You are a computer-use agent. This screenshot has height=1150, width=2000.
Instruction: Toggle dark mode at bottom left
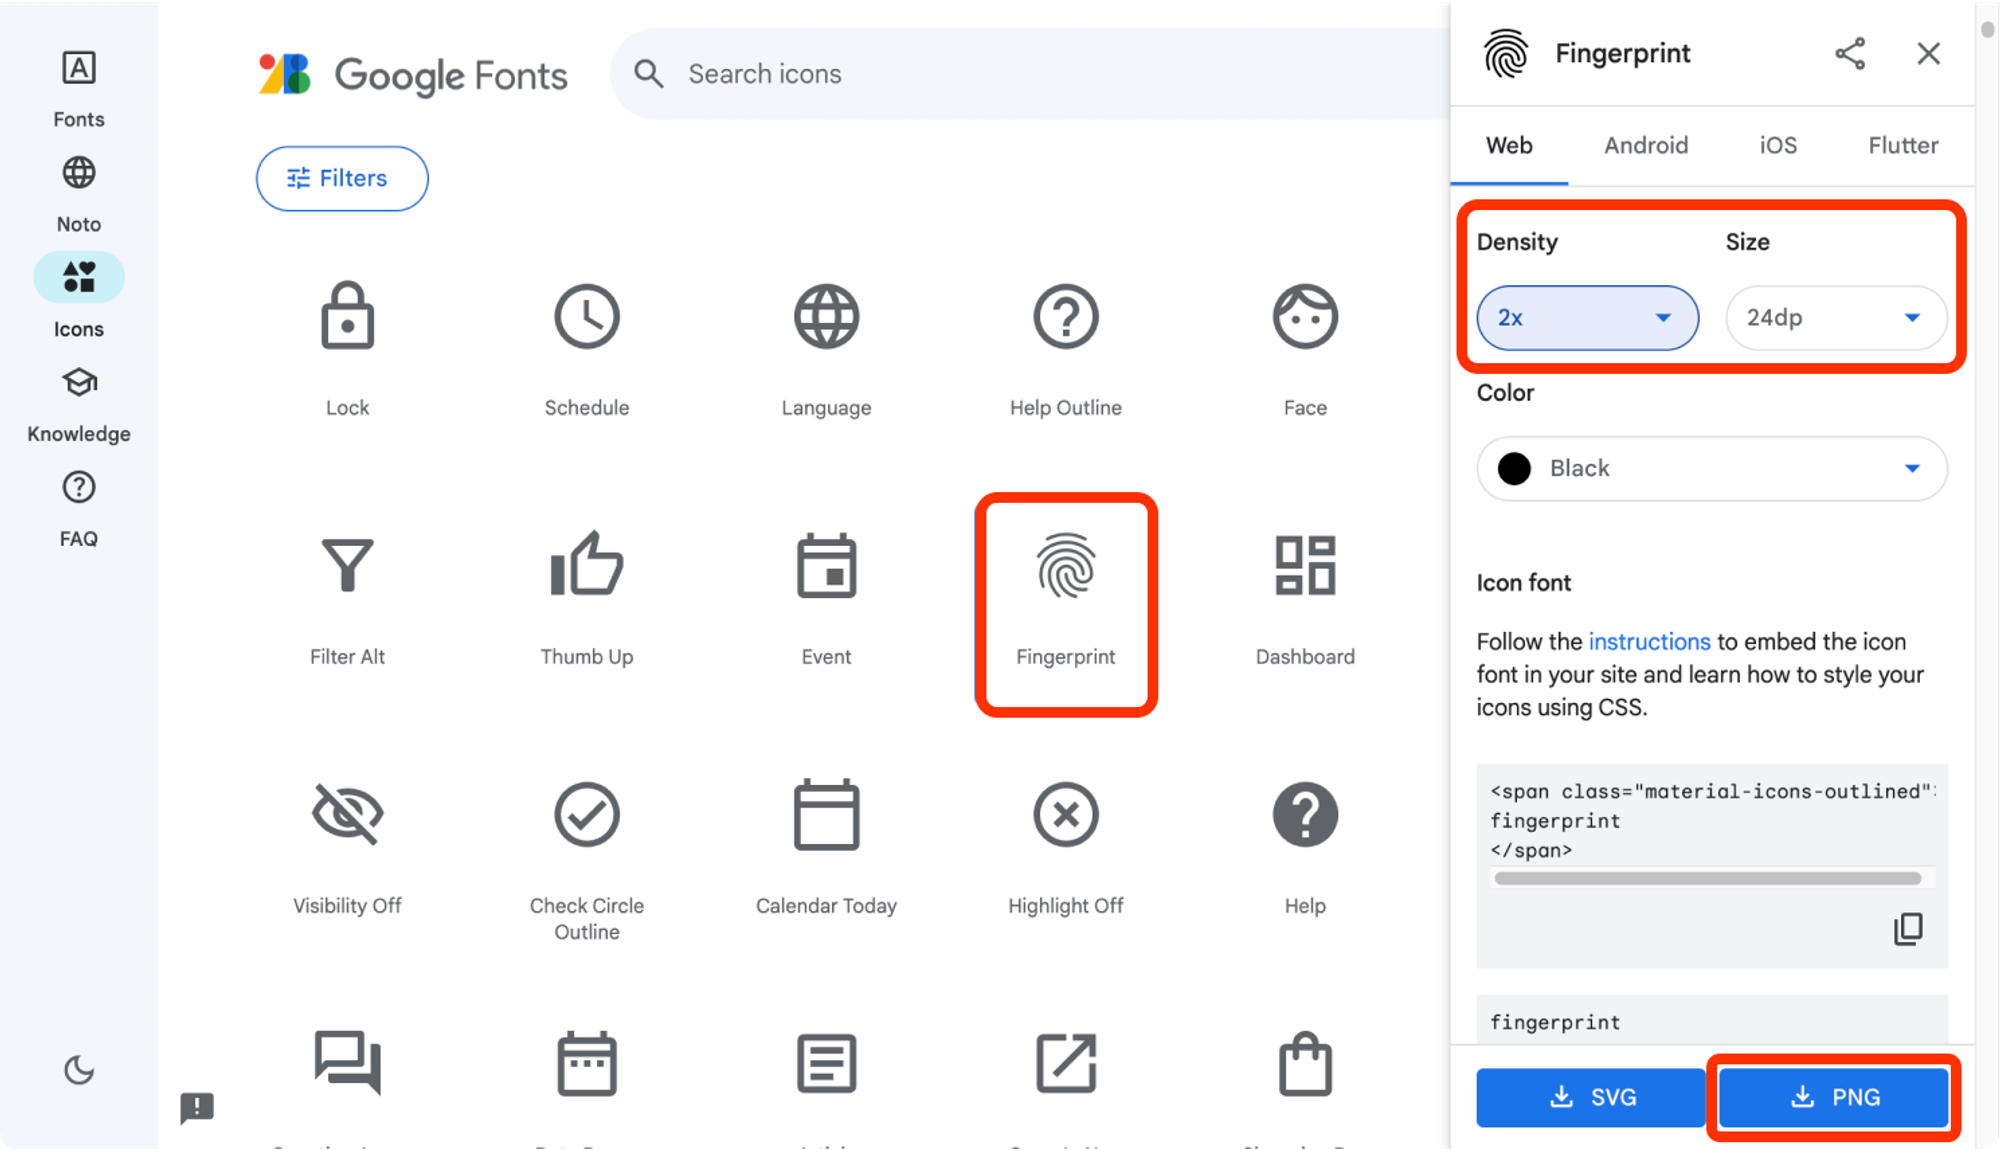[x=78, y=1070]
